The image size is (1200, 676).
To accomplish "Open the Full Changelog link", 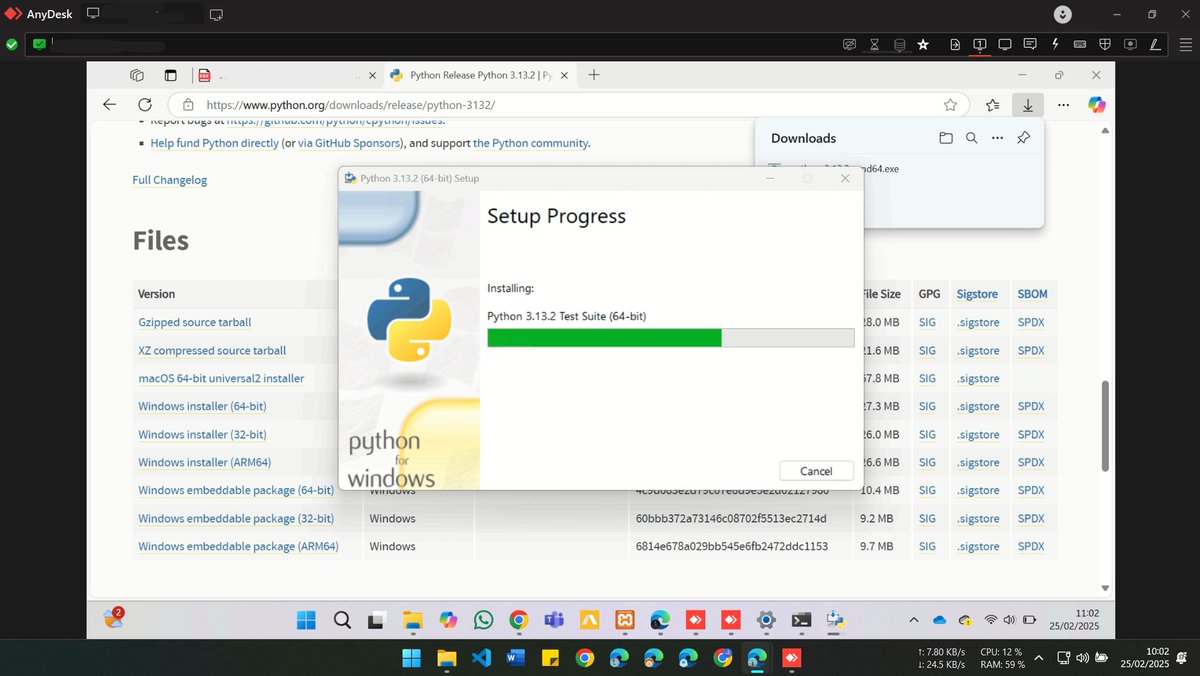I will pyautogui.click(x=169, y=180).
